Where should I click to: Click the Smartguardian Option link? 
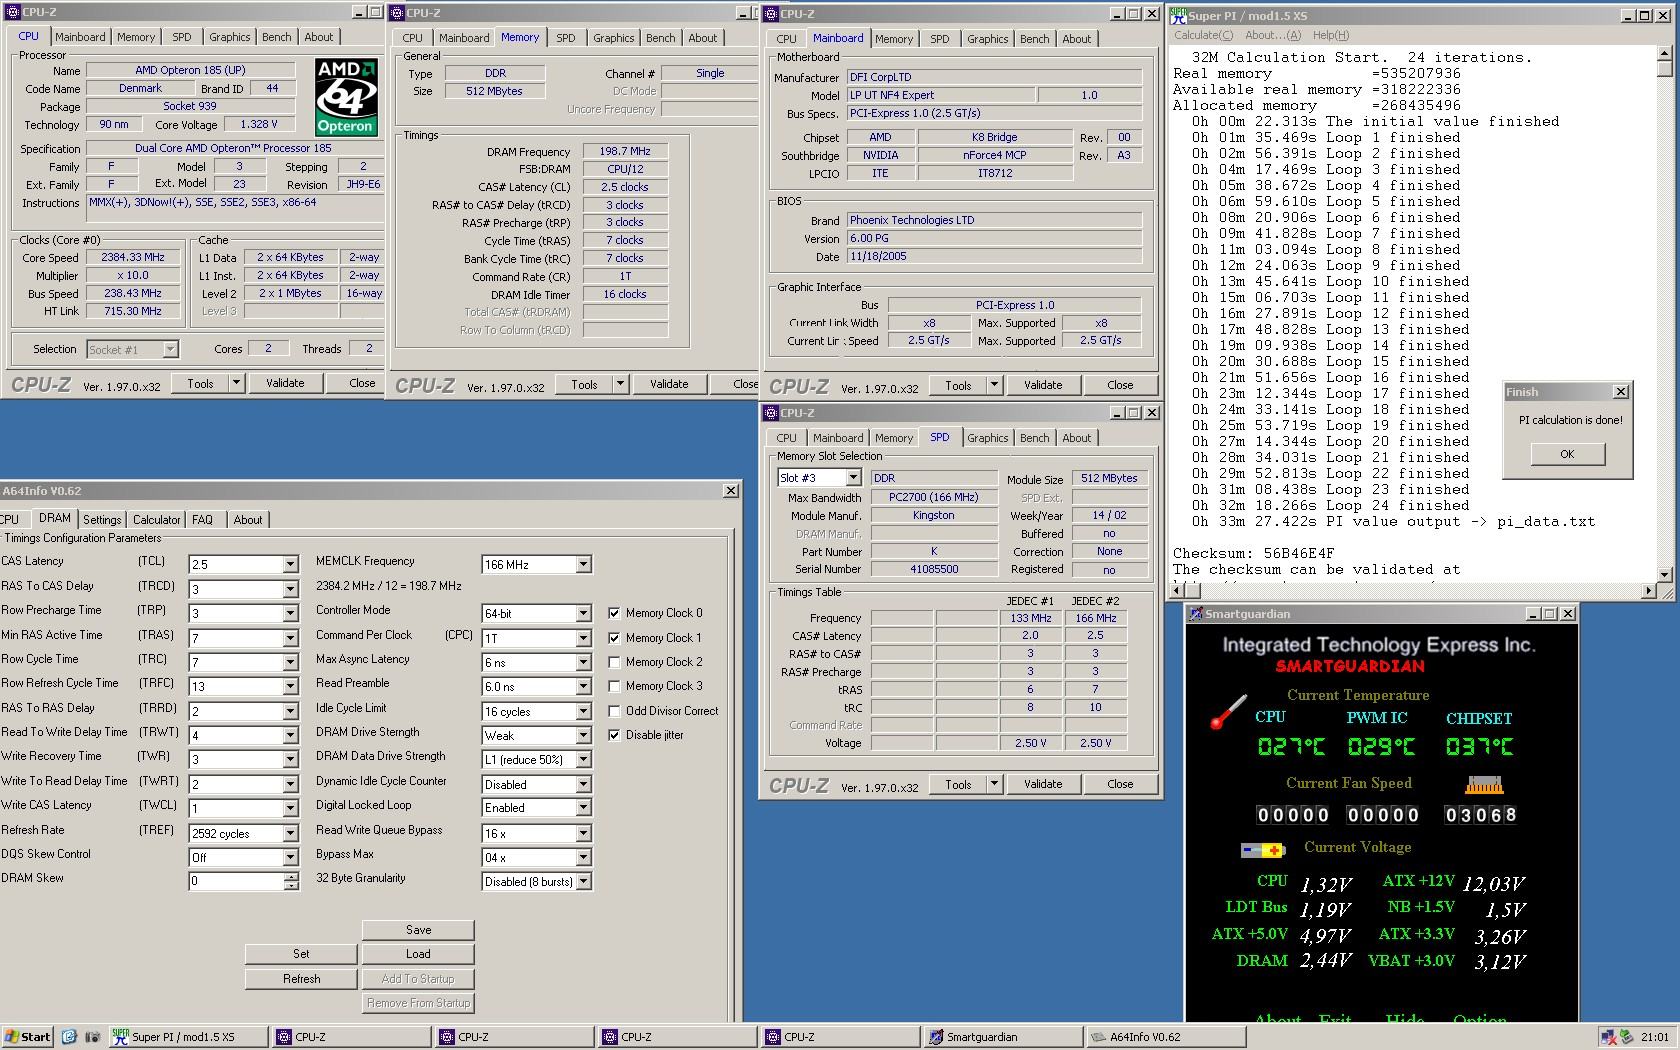1479,1019
